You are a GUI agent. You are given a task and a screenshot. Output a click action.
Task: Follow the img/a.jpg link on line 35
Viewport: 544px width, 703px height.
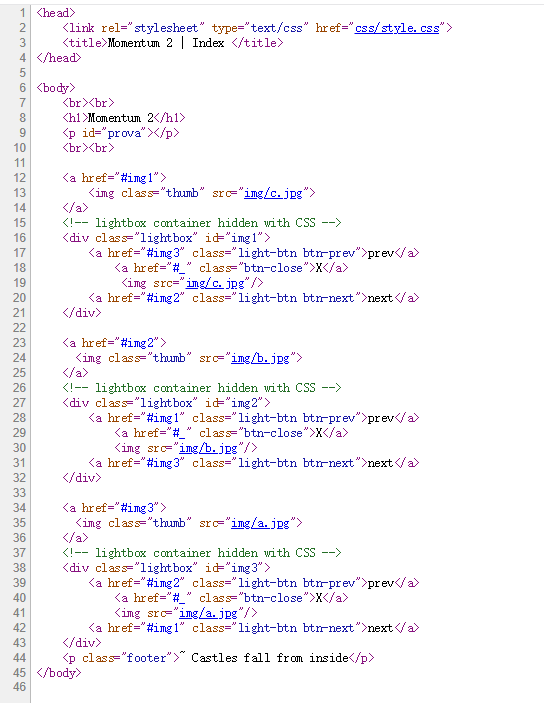pos(260,523)
